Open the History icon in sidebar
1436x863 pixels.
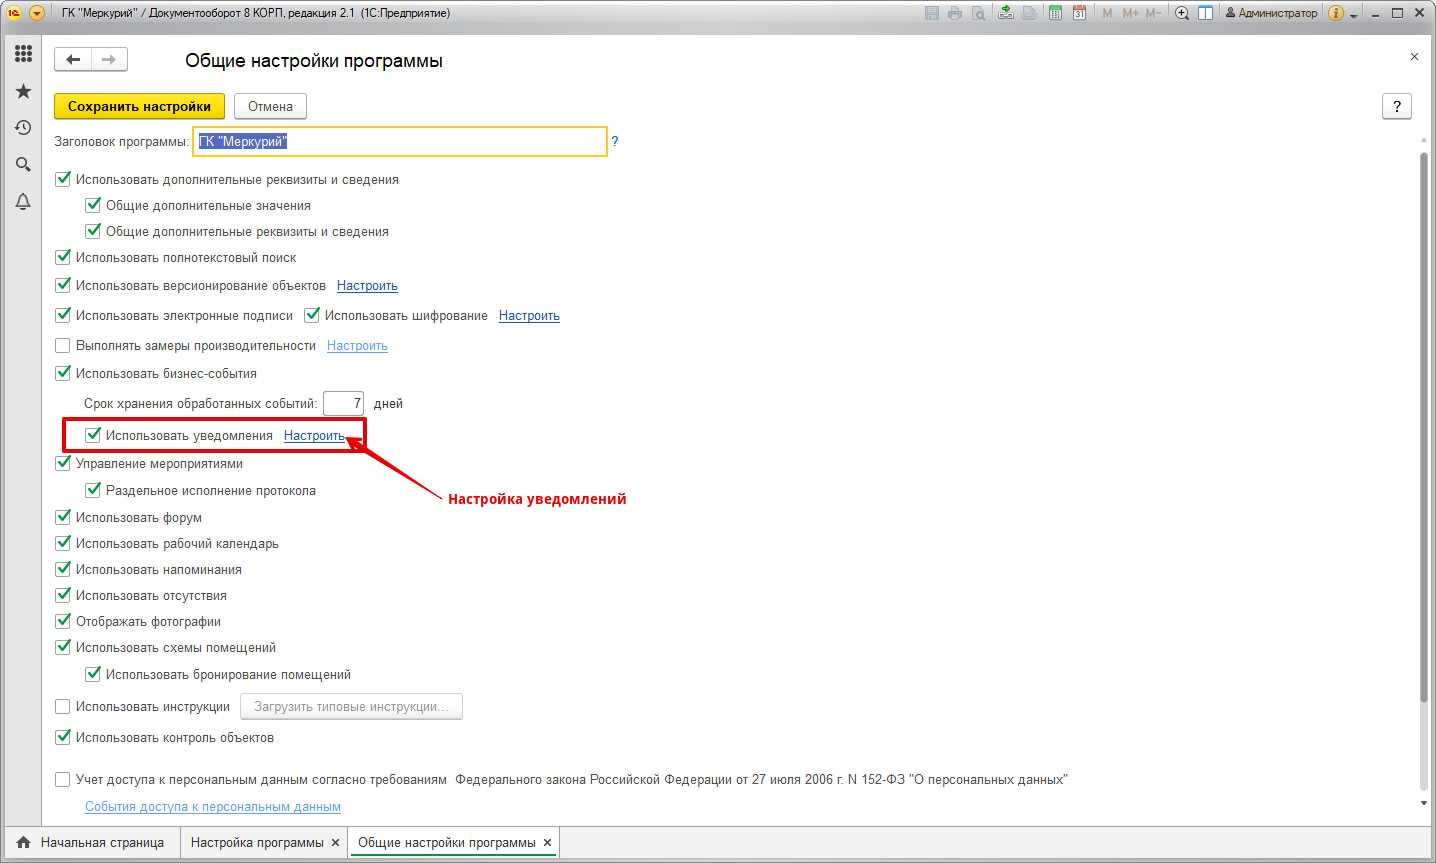pyautogui.click(x=23, y=128)
